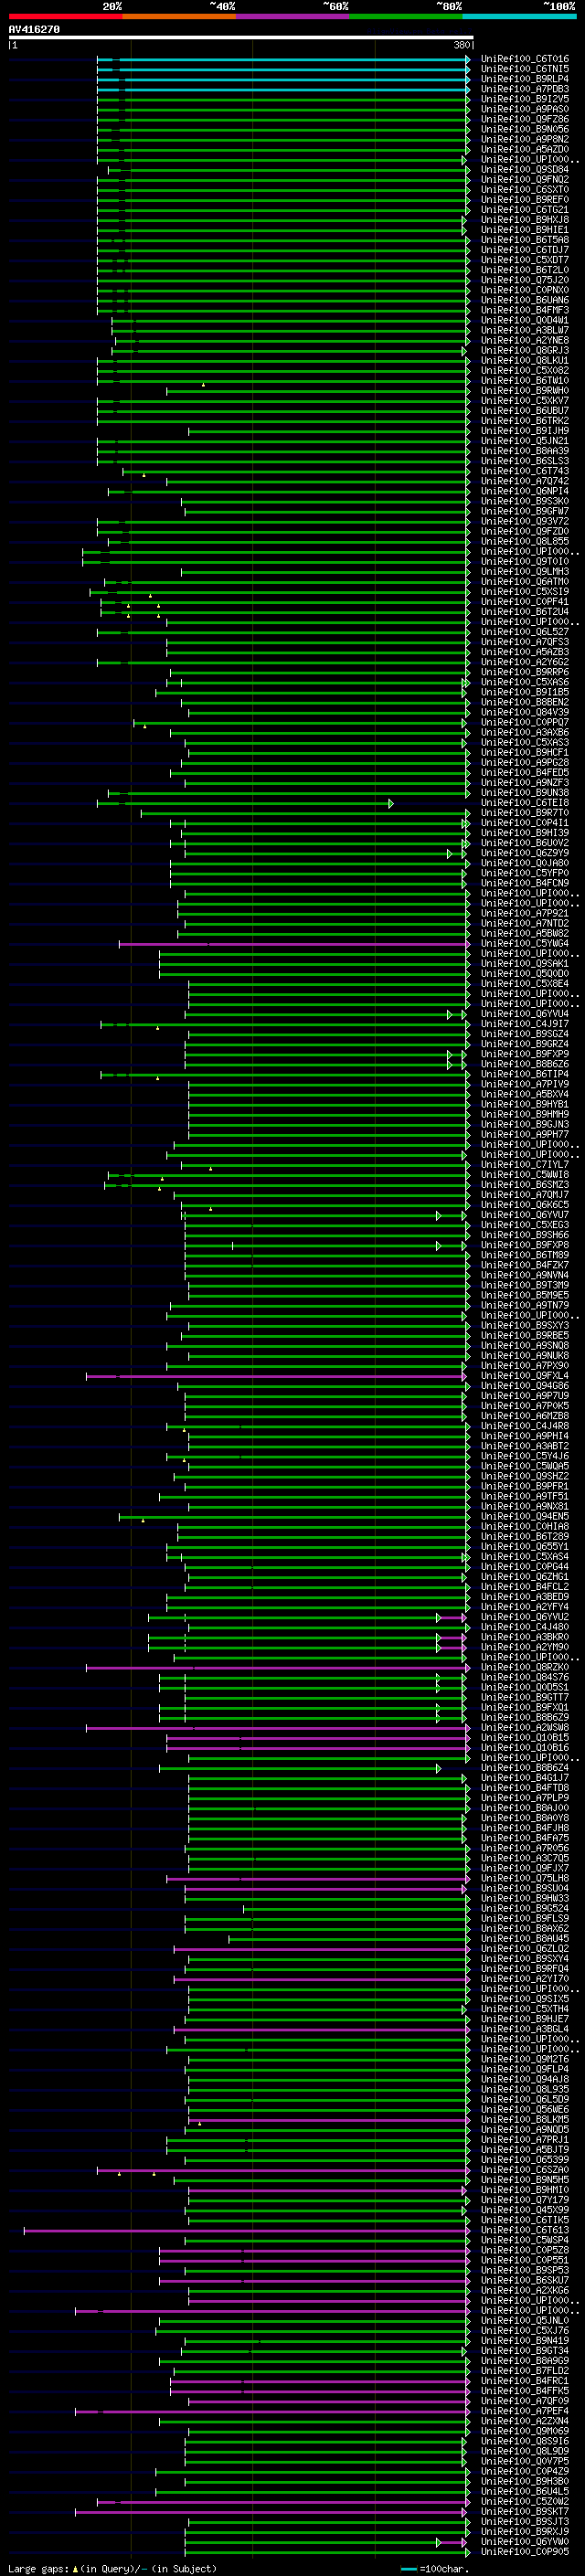The image size is (585, 2576).
Task: Select hit UniRef100_B8B6Z6
Action: pyautogui.click(x=525, y=1064)
